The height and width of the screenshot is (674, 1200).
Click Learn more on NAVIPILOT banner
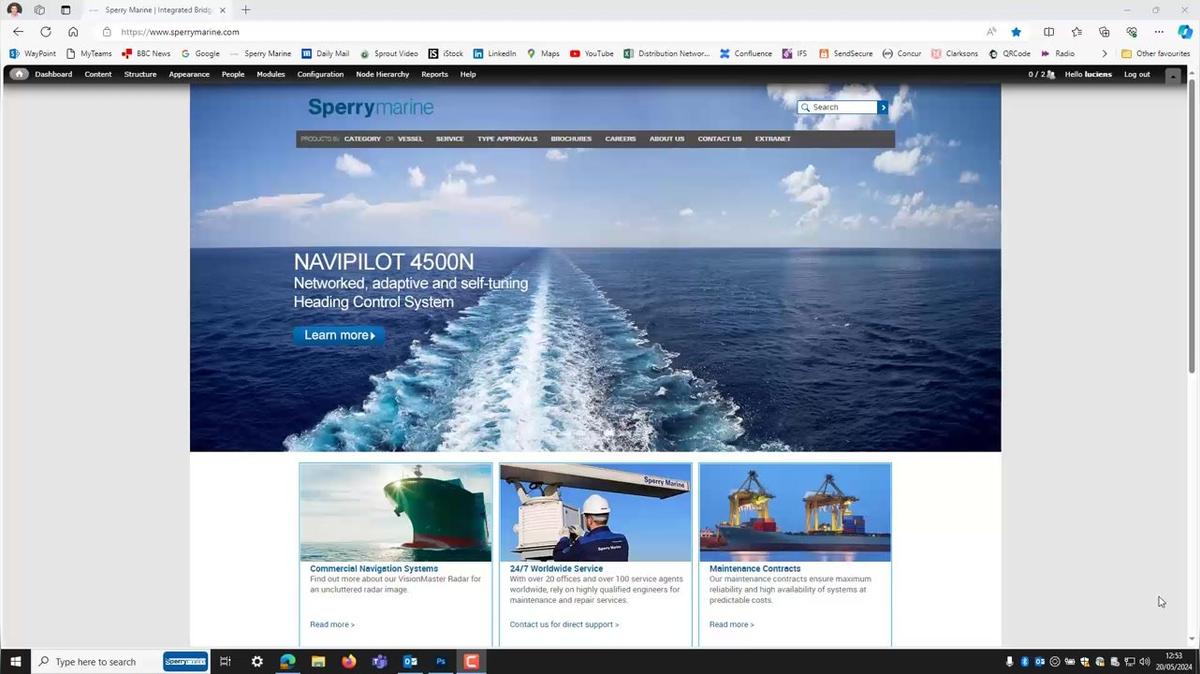339,335
